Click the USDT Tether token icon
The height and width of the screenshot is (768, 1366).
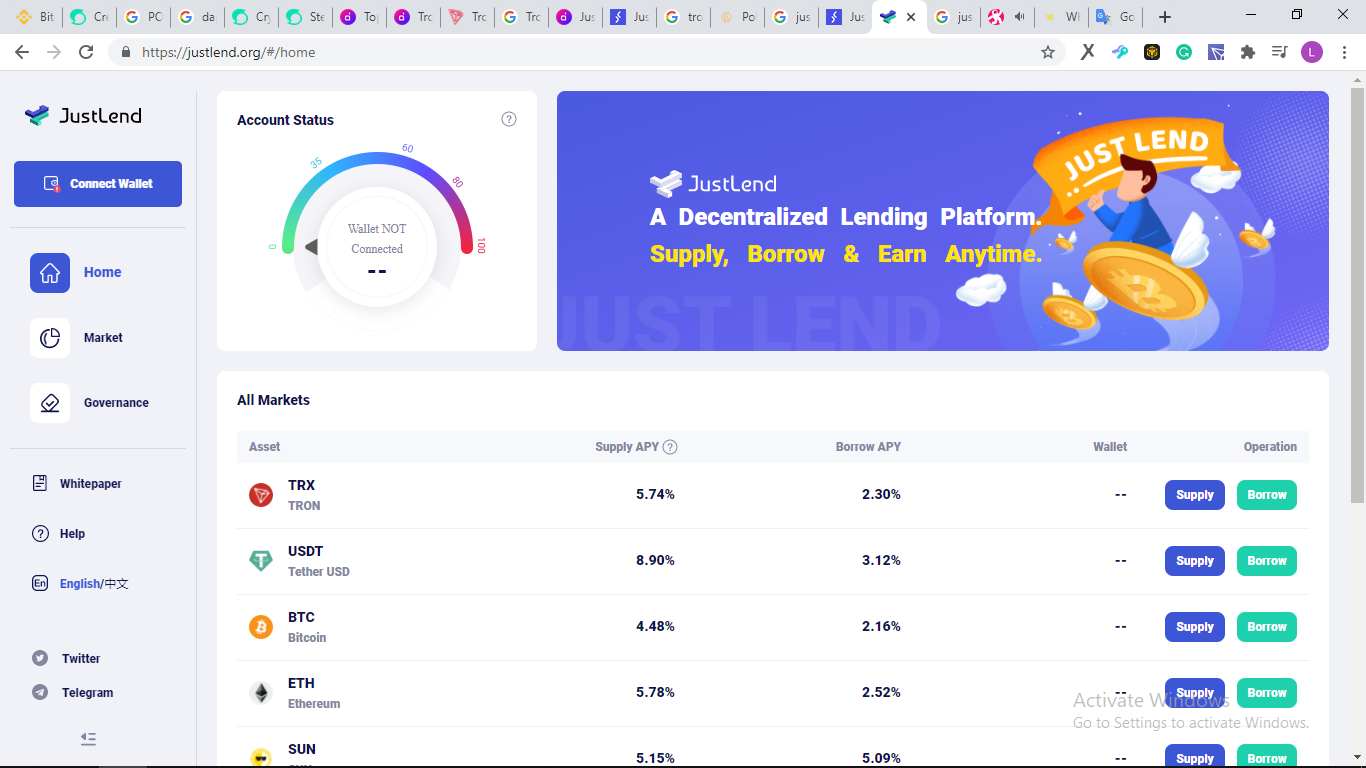[x=261, y=561]
